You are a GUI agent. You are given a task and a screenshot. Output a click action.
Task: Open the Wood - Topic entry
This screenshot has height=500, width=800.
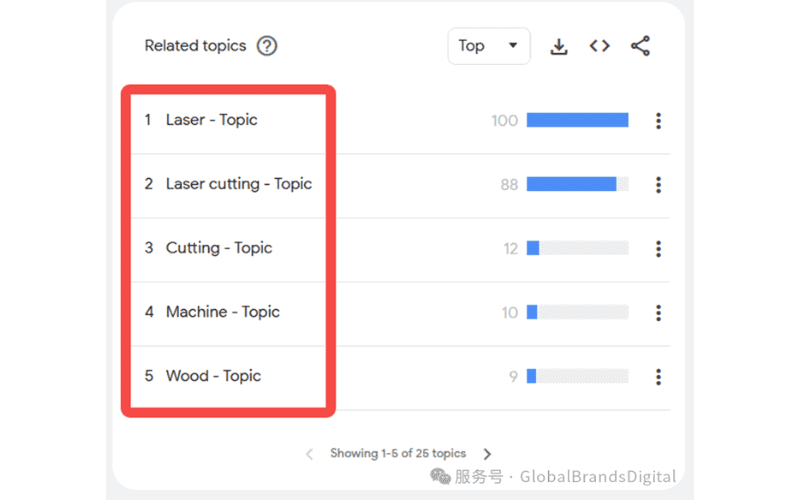[x=213, y=376]
